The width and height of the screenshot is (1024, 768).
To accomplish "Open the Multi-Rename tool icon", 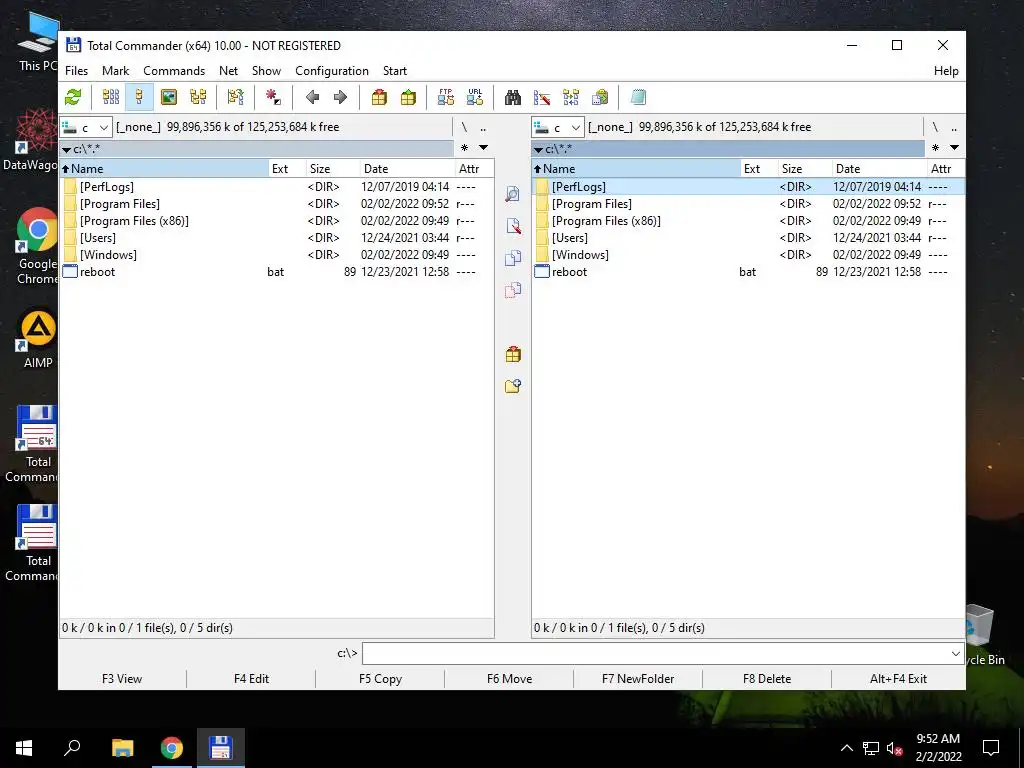I will (x=542, y=97).
